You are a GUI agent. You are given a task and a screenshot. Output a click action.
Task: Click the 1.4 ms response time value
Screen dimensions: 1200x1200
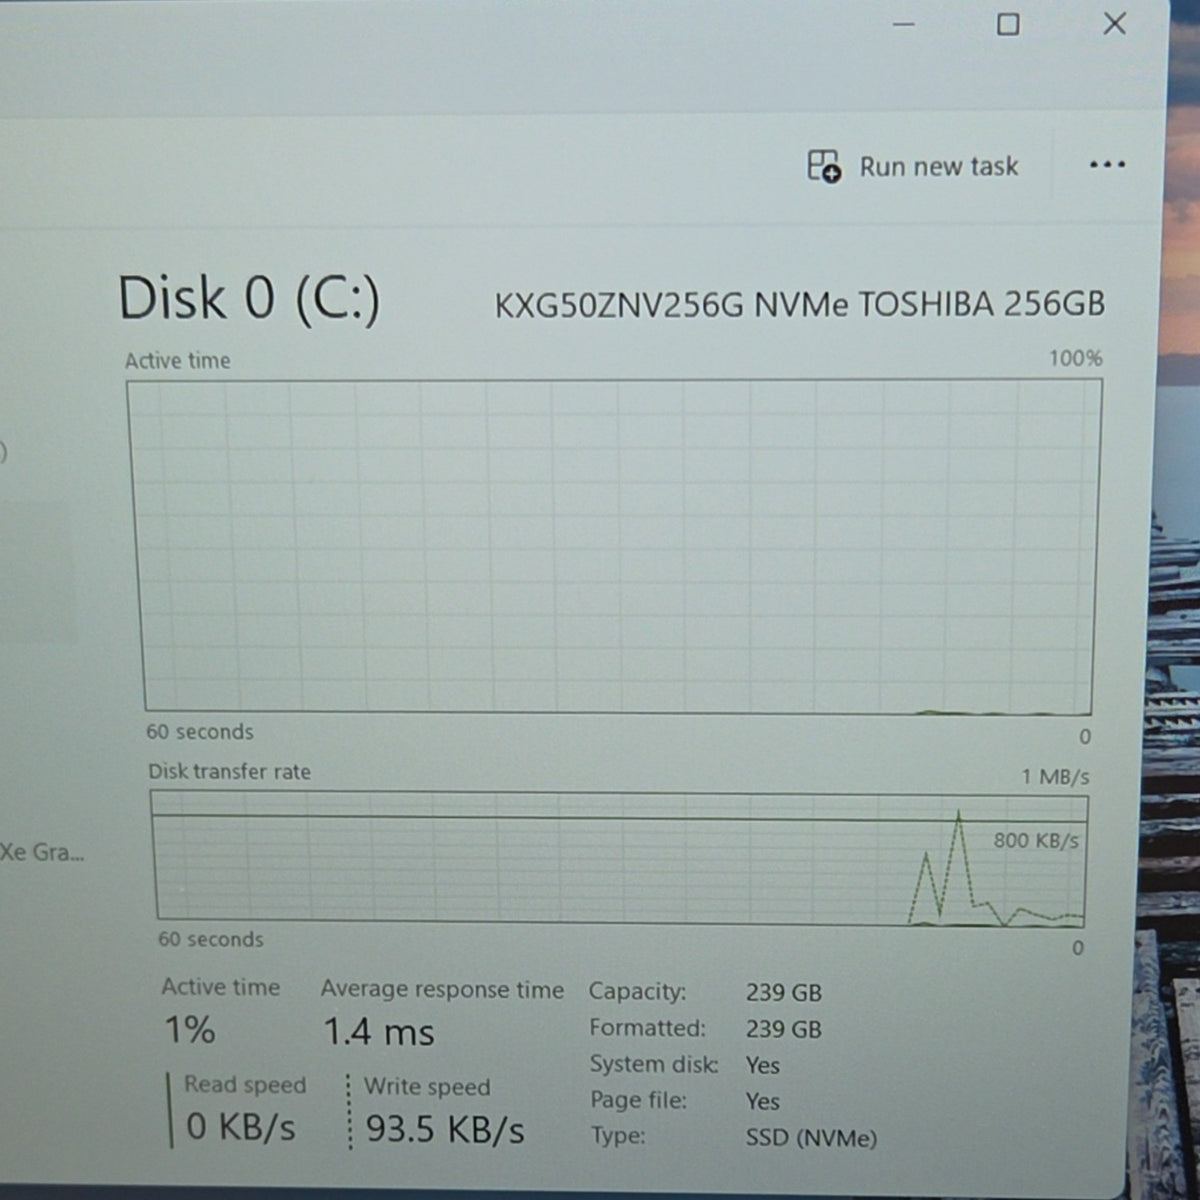379,1032
